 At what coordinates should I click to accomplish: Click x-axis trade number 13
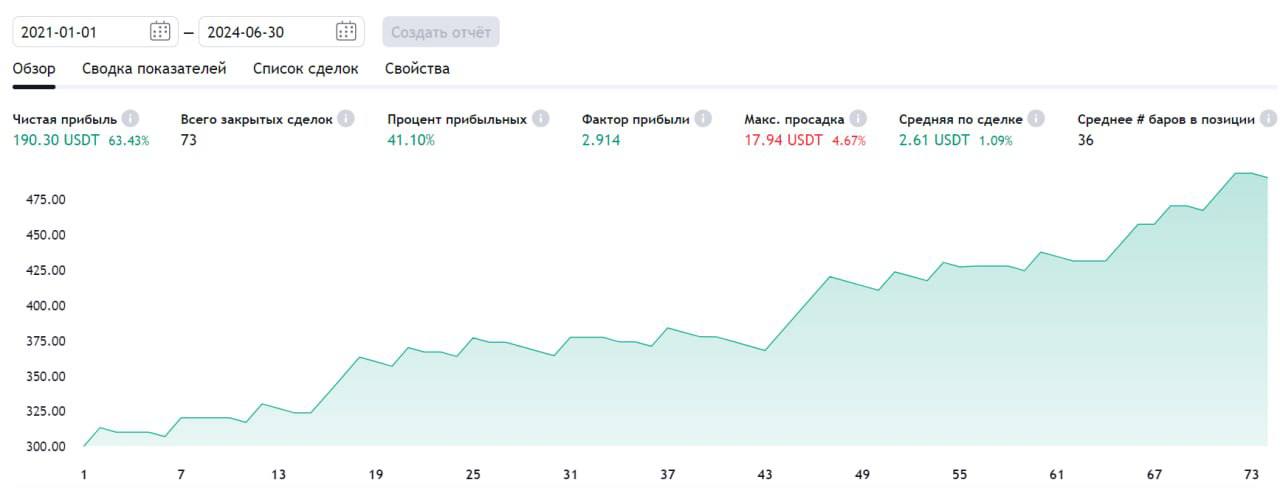click(278, 474)
